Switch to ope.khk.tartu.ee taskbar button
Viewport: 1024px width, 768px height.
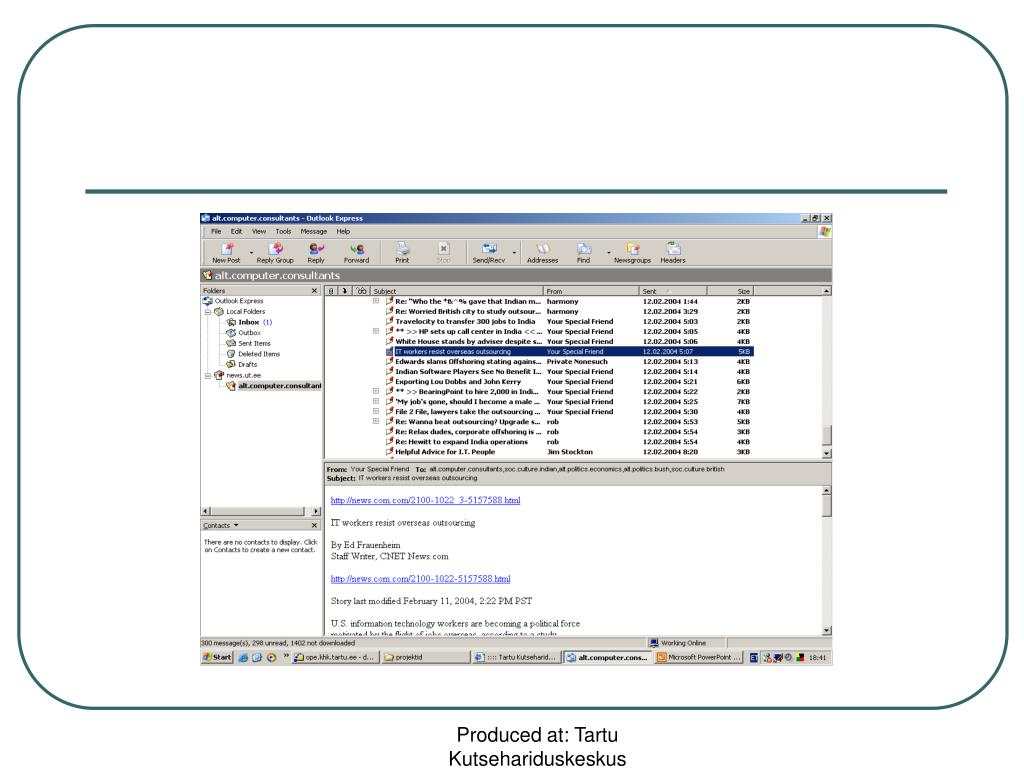click(x=335, y=657)
